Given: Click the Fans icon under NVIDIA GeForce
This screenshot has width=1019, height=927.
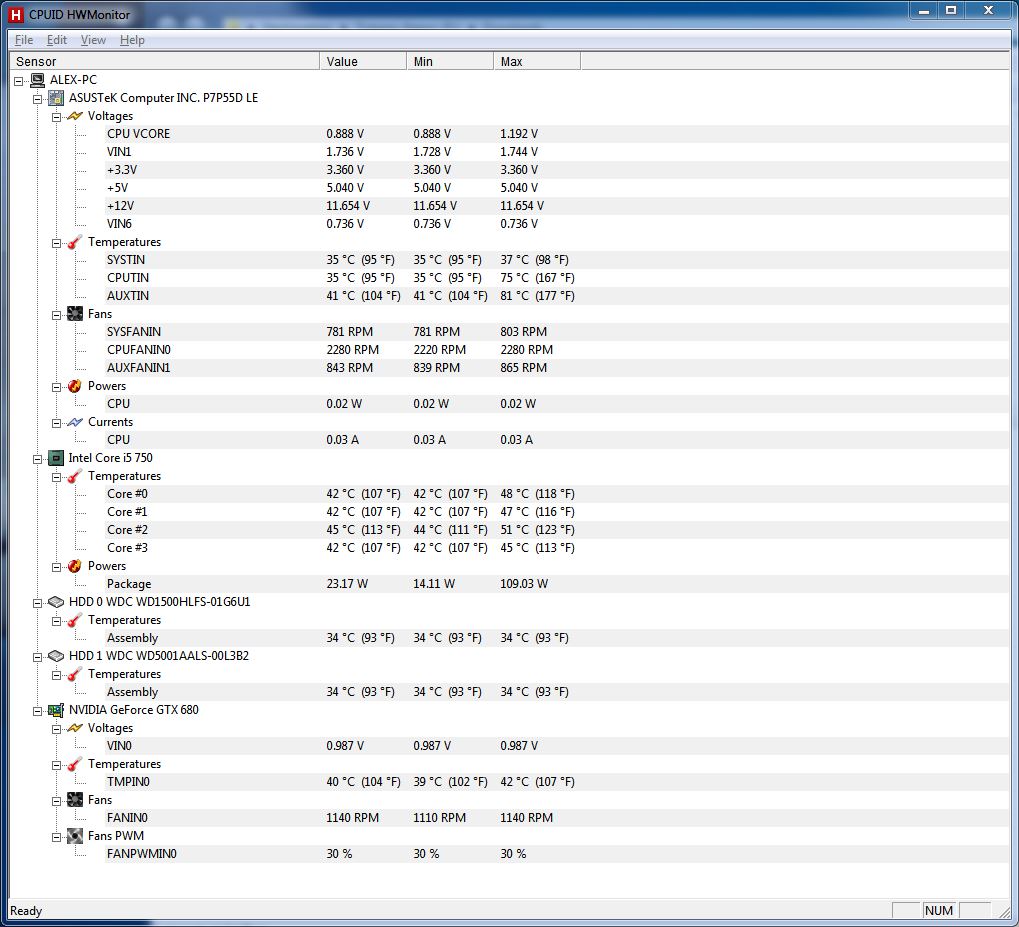Looking at the screenshot, I should click(x=75, y=800).
